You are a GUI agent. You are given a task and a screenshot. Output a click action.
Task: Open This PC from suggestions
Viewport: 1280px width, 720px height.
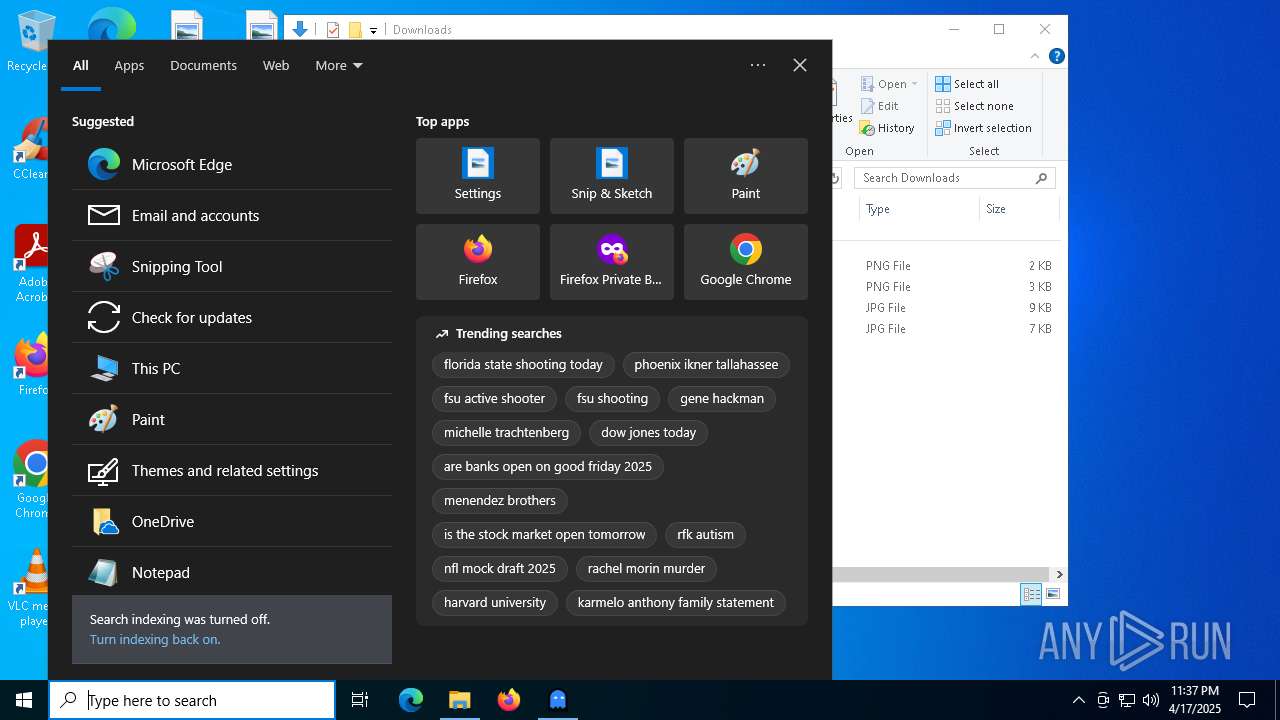click(x=232, y=368)
